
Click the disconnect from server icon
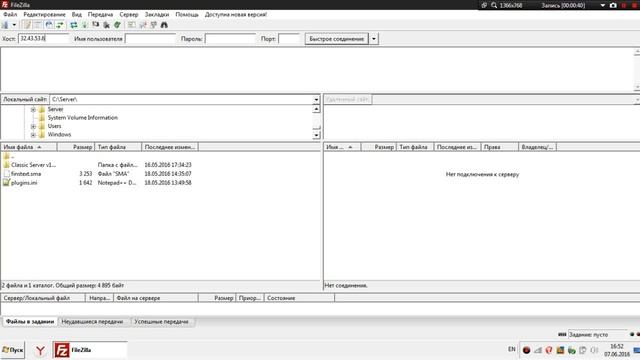pos(107,25)
